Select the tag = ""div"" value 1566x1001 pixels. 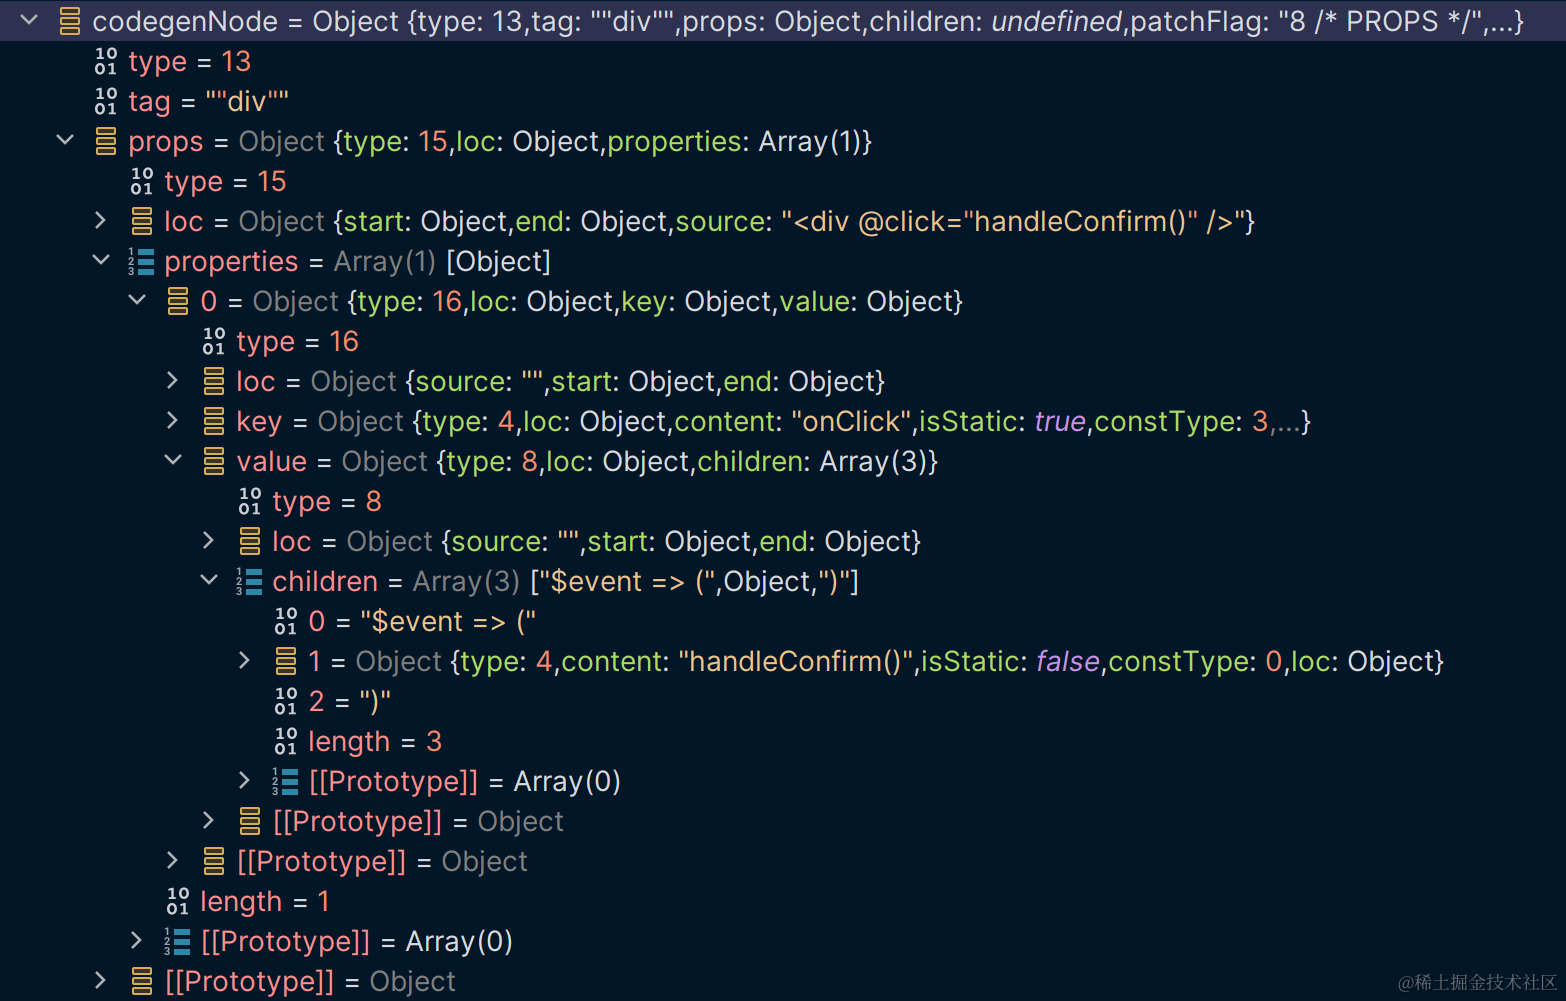click(247, 101)
